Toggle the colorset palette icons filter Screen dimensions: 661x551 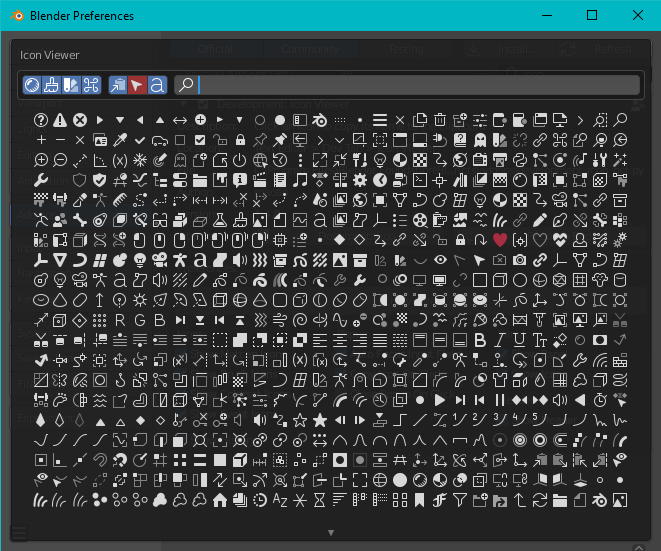tap(71, 85)
